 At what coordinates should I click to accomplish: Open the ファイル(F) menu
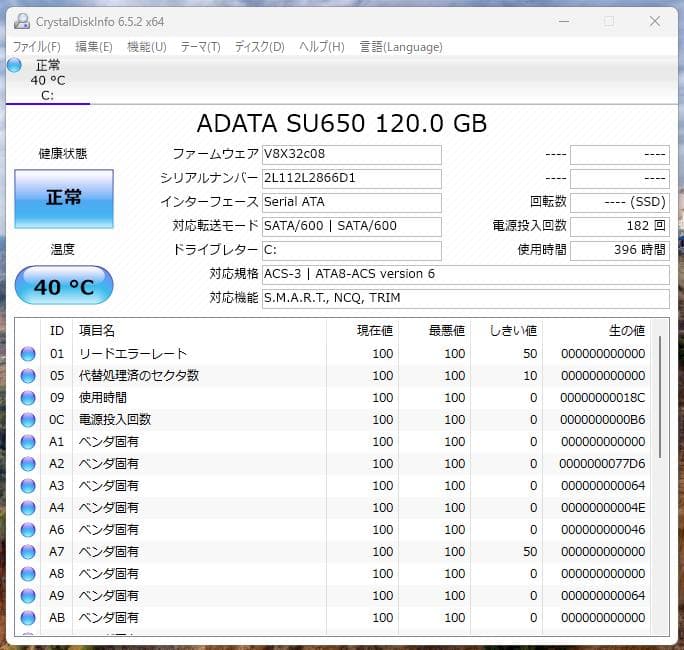[37, 47]
